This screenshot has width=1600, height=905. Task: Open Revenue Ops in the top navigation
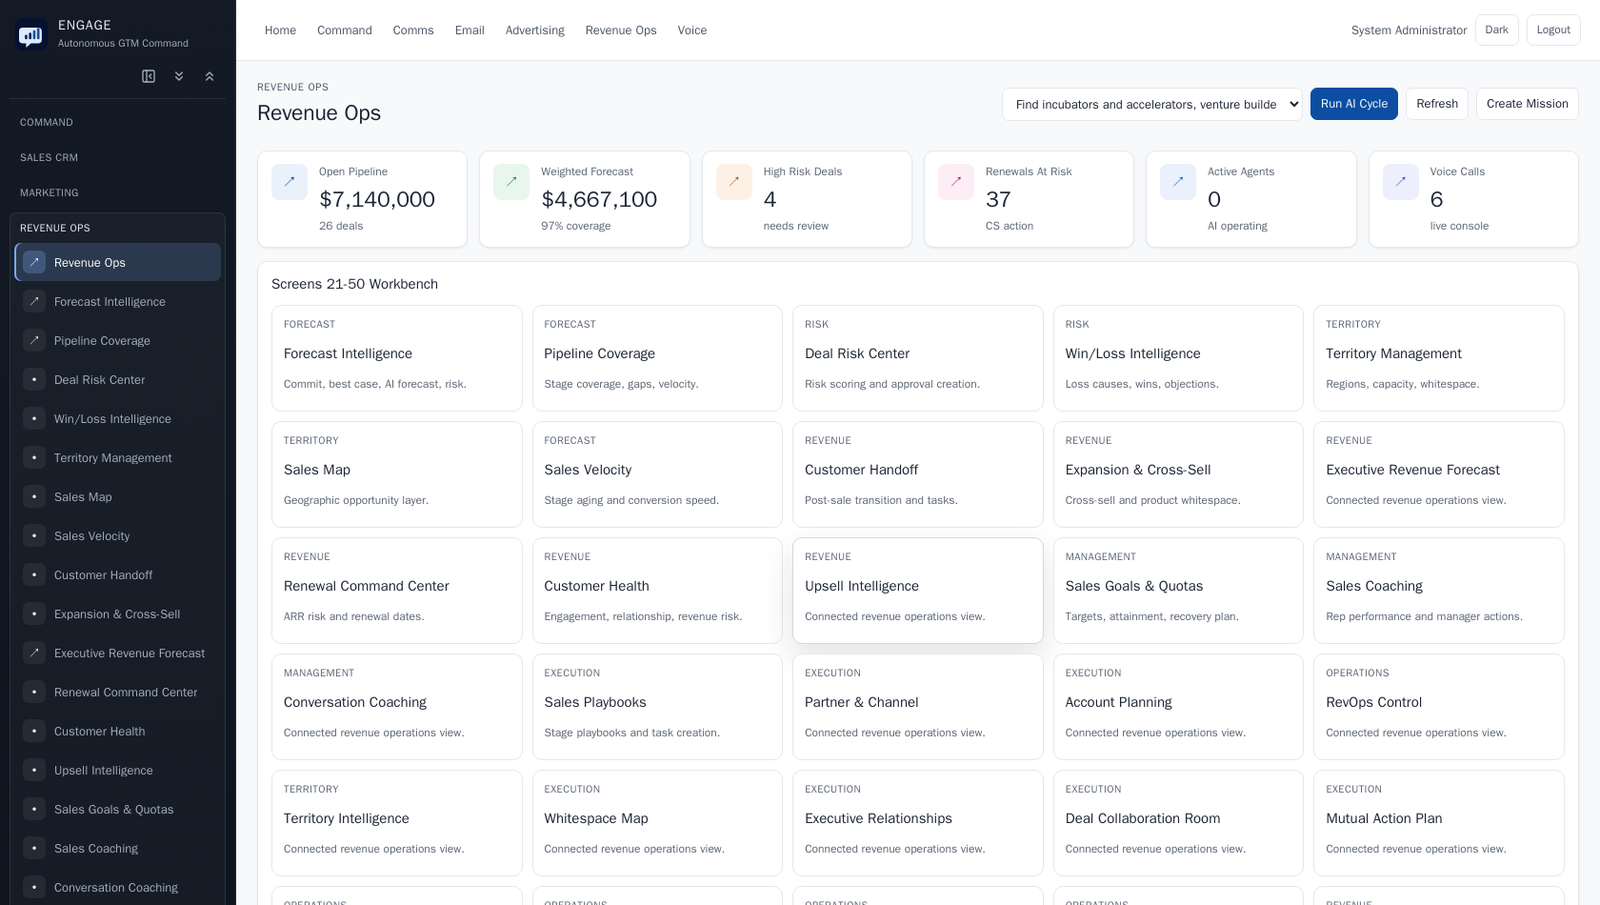coord(621,30)
